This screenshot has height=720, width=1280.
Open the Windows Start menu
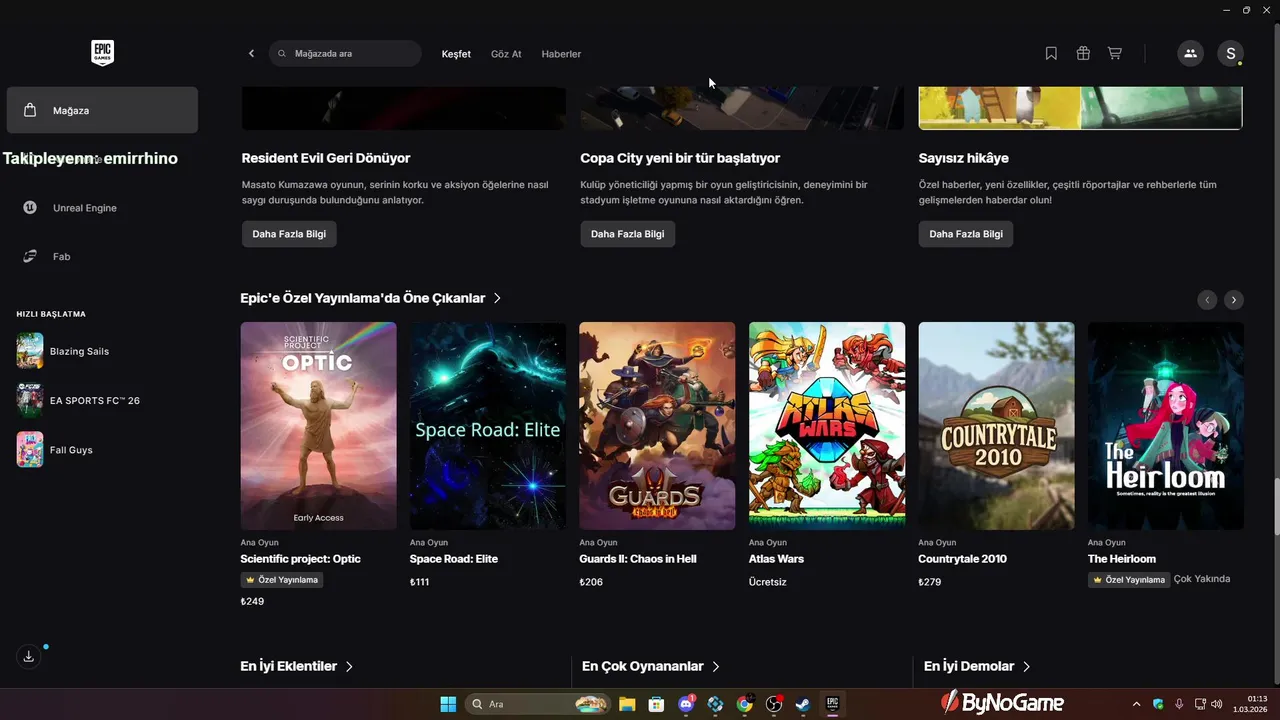point(448,704)
